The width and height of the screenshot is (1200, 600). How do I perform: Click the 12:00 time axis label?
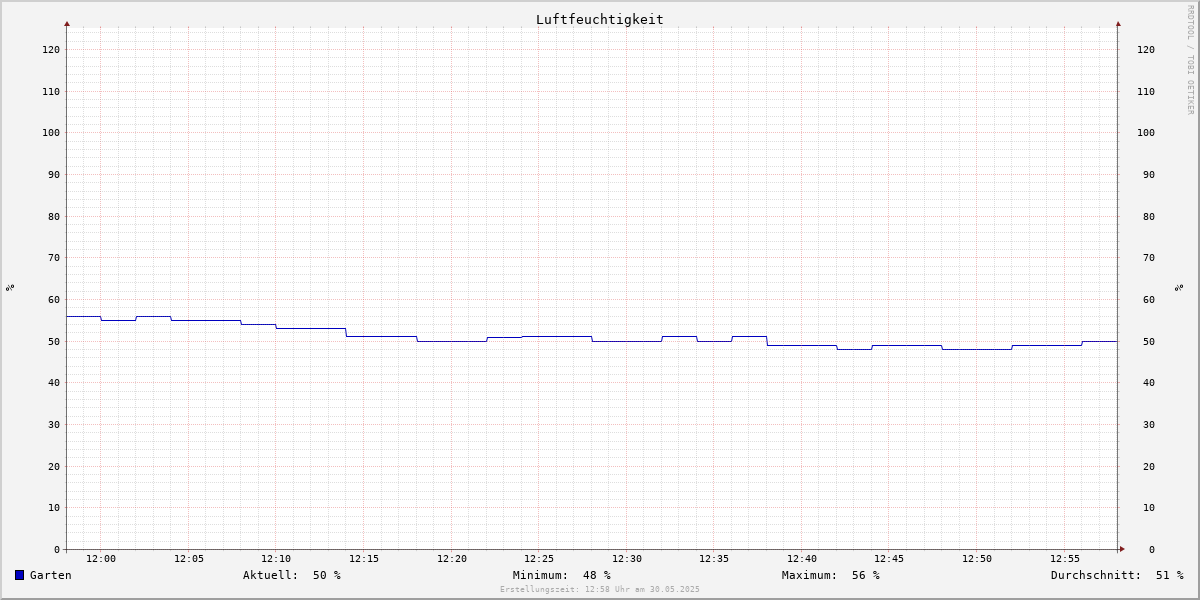pyautogui.click(x=101, y=558)
